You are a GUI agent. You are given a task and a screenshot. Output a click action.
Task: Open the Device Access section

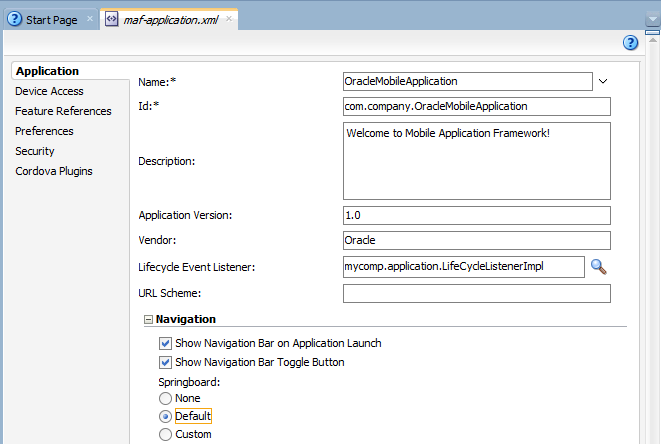click(49, 91)
